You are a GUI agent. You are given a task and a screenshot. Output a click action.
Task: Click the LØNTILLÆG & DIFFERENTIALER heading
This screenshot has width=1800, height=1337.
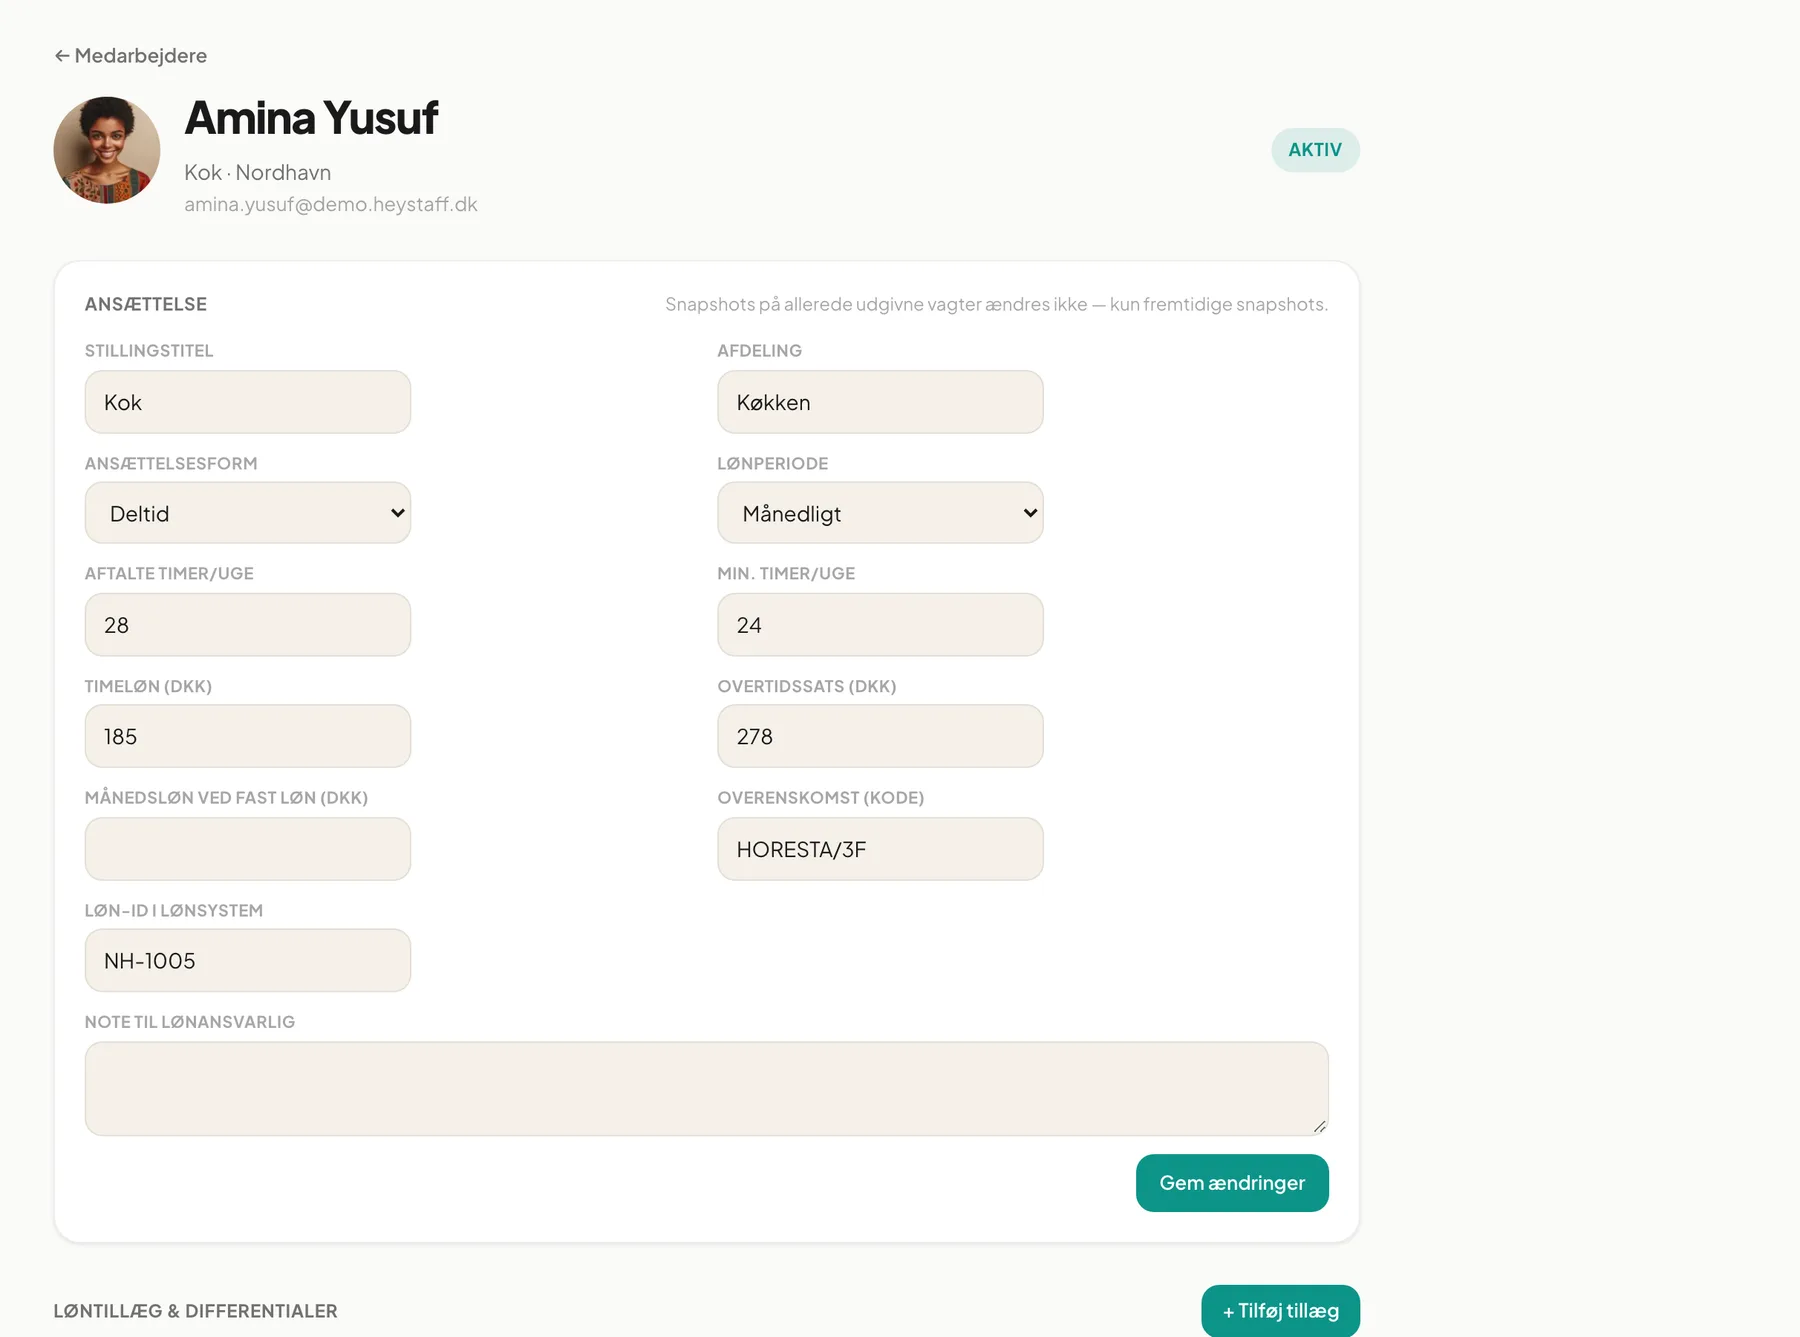pyautogui.click(x=195, y=1311)
